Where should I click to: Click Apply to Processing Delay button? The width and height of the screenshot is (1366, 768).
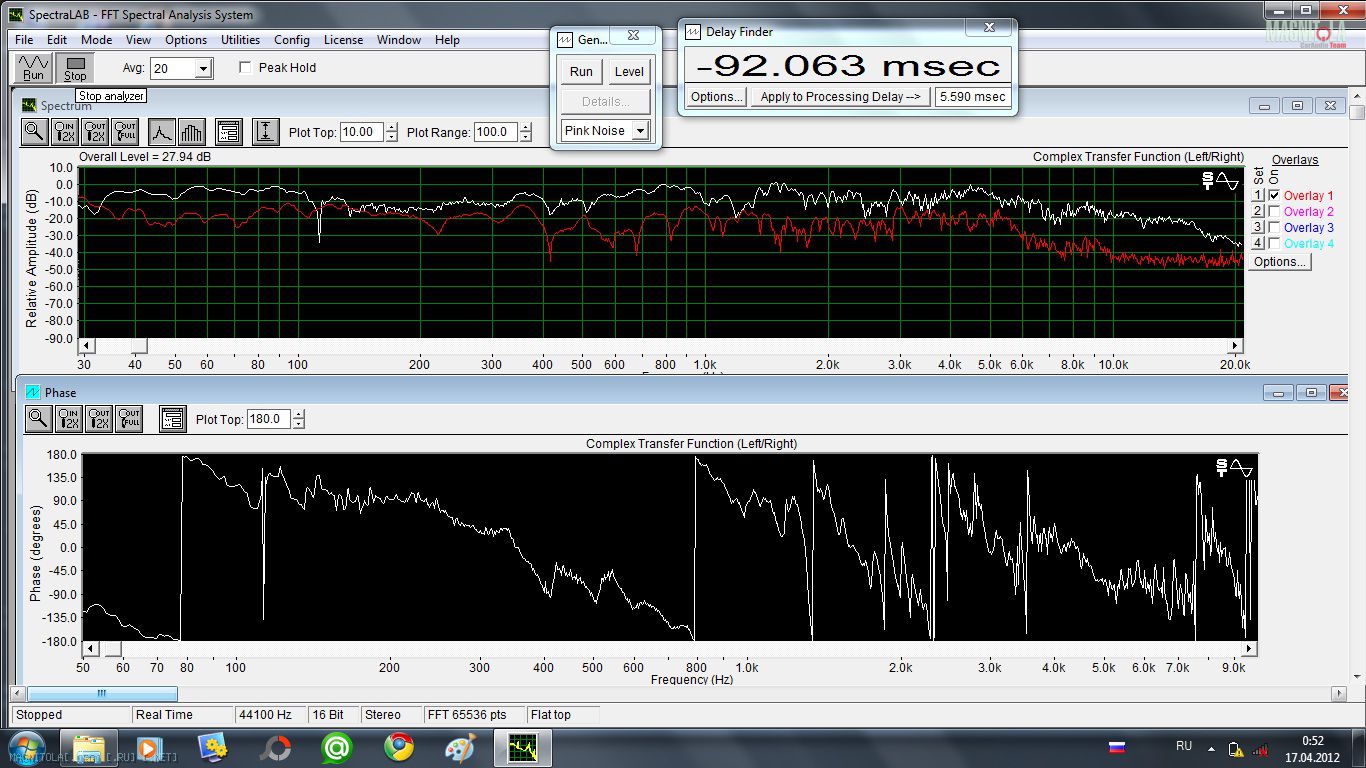tap(840, 97)
